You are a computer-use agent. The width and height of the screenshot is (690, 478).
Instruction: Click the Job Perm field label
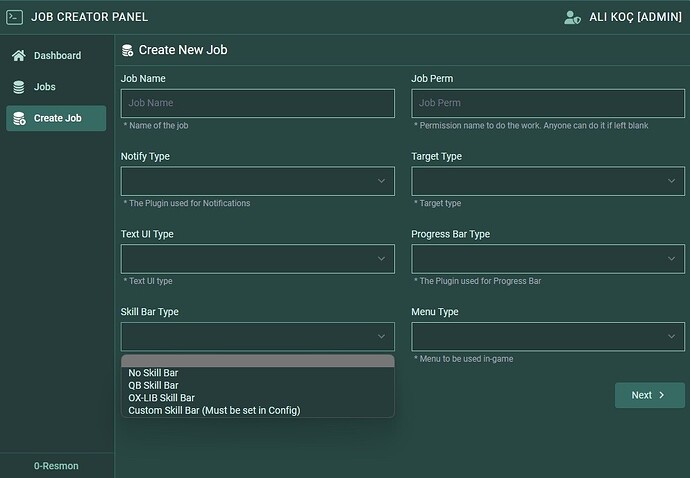point(432,79)
